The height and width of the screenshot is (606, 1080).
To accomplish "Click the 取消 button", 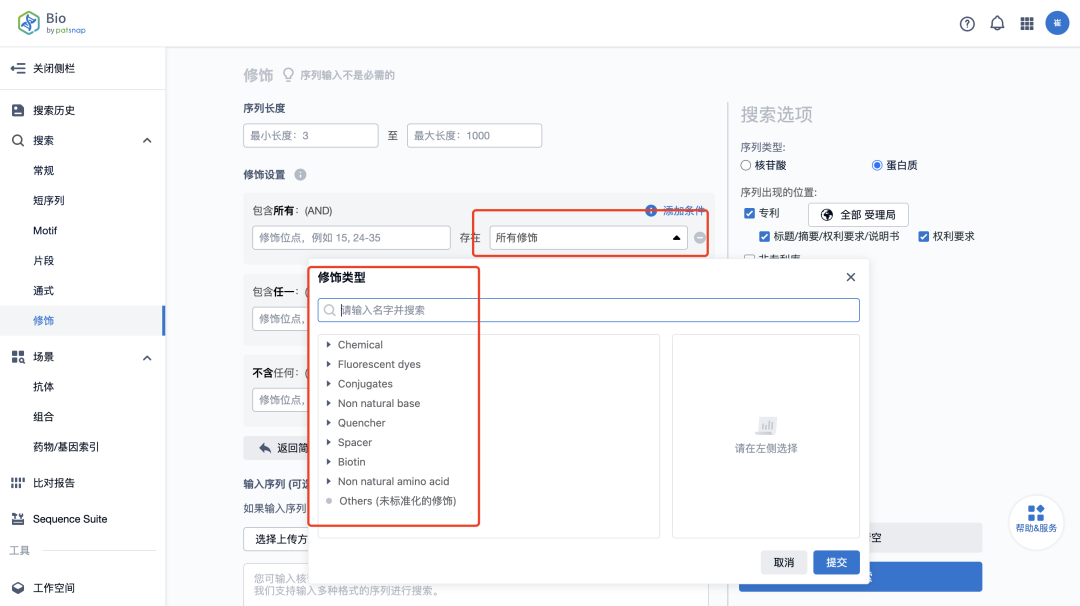I will (784, 563).
